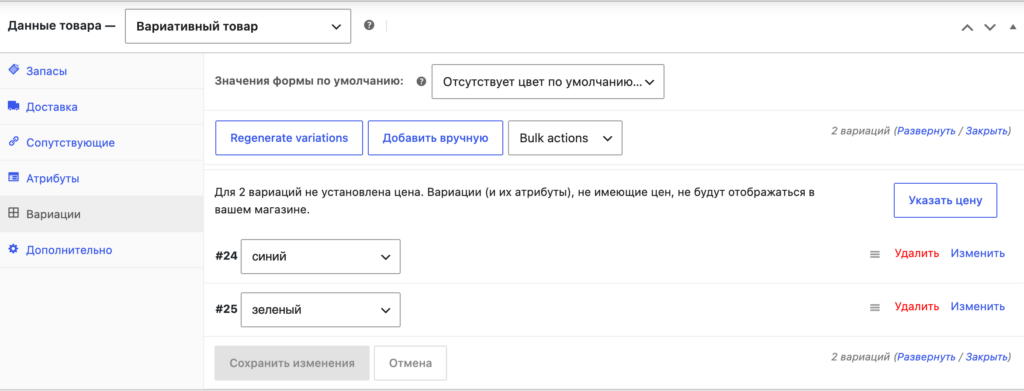Click the Указать цену button

945,200
